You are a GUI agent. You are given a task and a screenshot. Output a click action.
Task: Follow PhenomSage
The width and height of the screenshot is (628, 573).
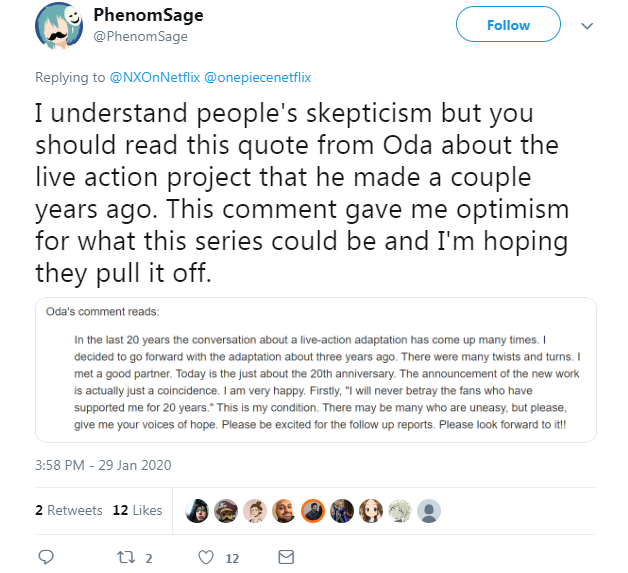(x=508, y=24)
